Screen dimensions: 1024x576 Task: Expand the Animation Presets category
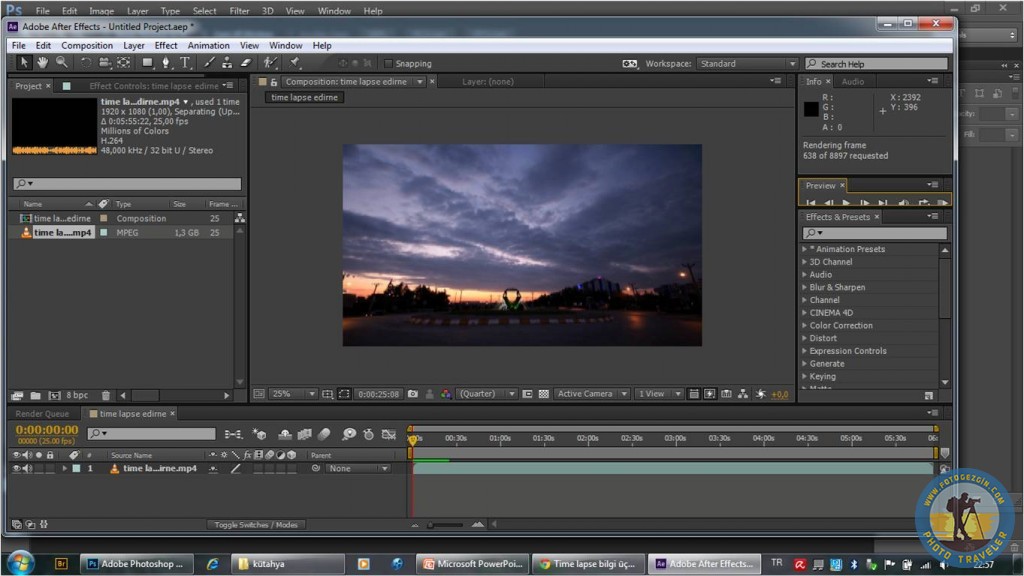coord(805,249)
